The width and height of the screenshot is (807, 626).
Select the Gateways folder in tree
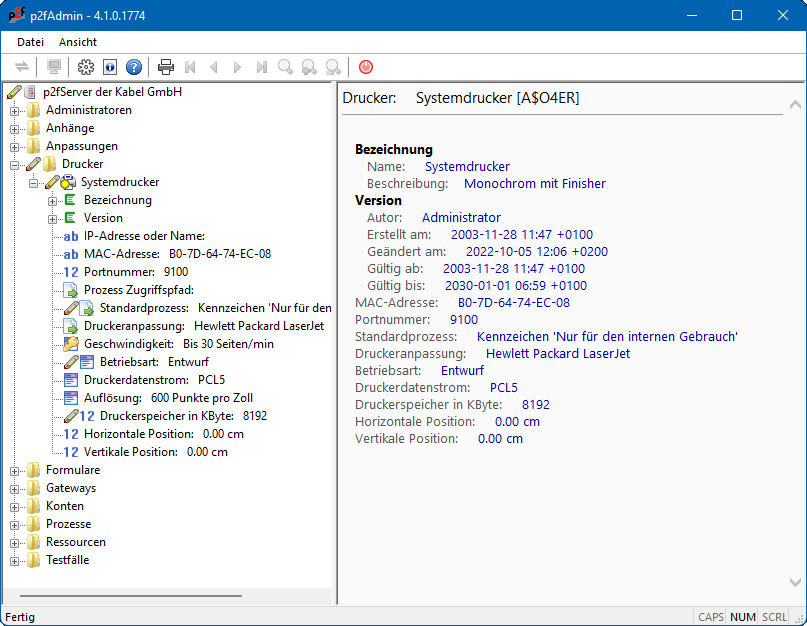pyautogui.click(x=70, y=488)
